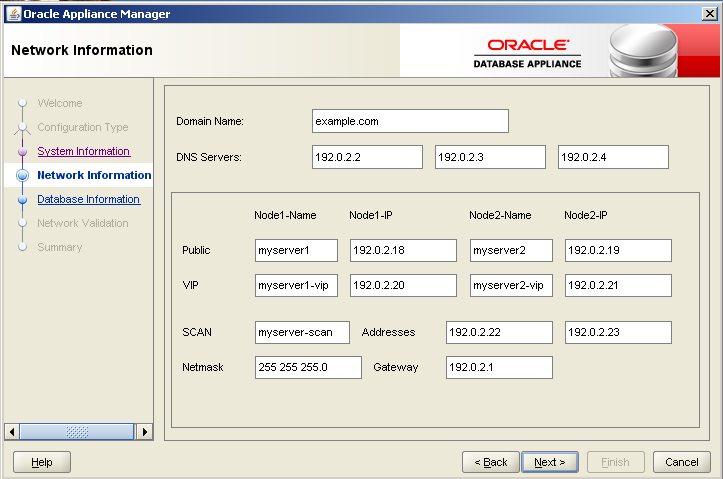Click the System Information step bullet icon
The width and height of the screenshot is (723, 479).
(x=23, y=151)
